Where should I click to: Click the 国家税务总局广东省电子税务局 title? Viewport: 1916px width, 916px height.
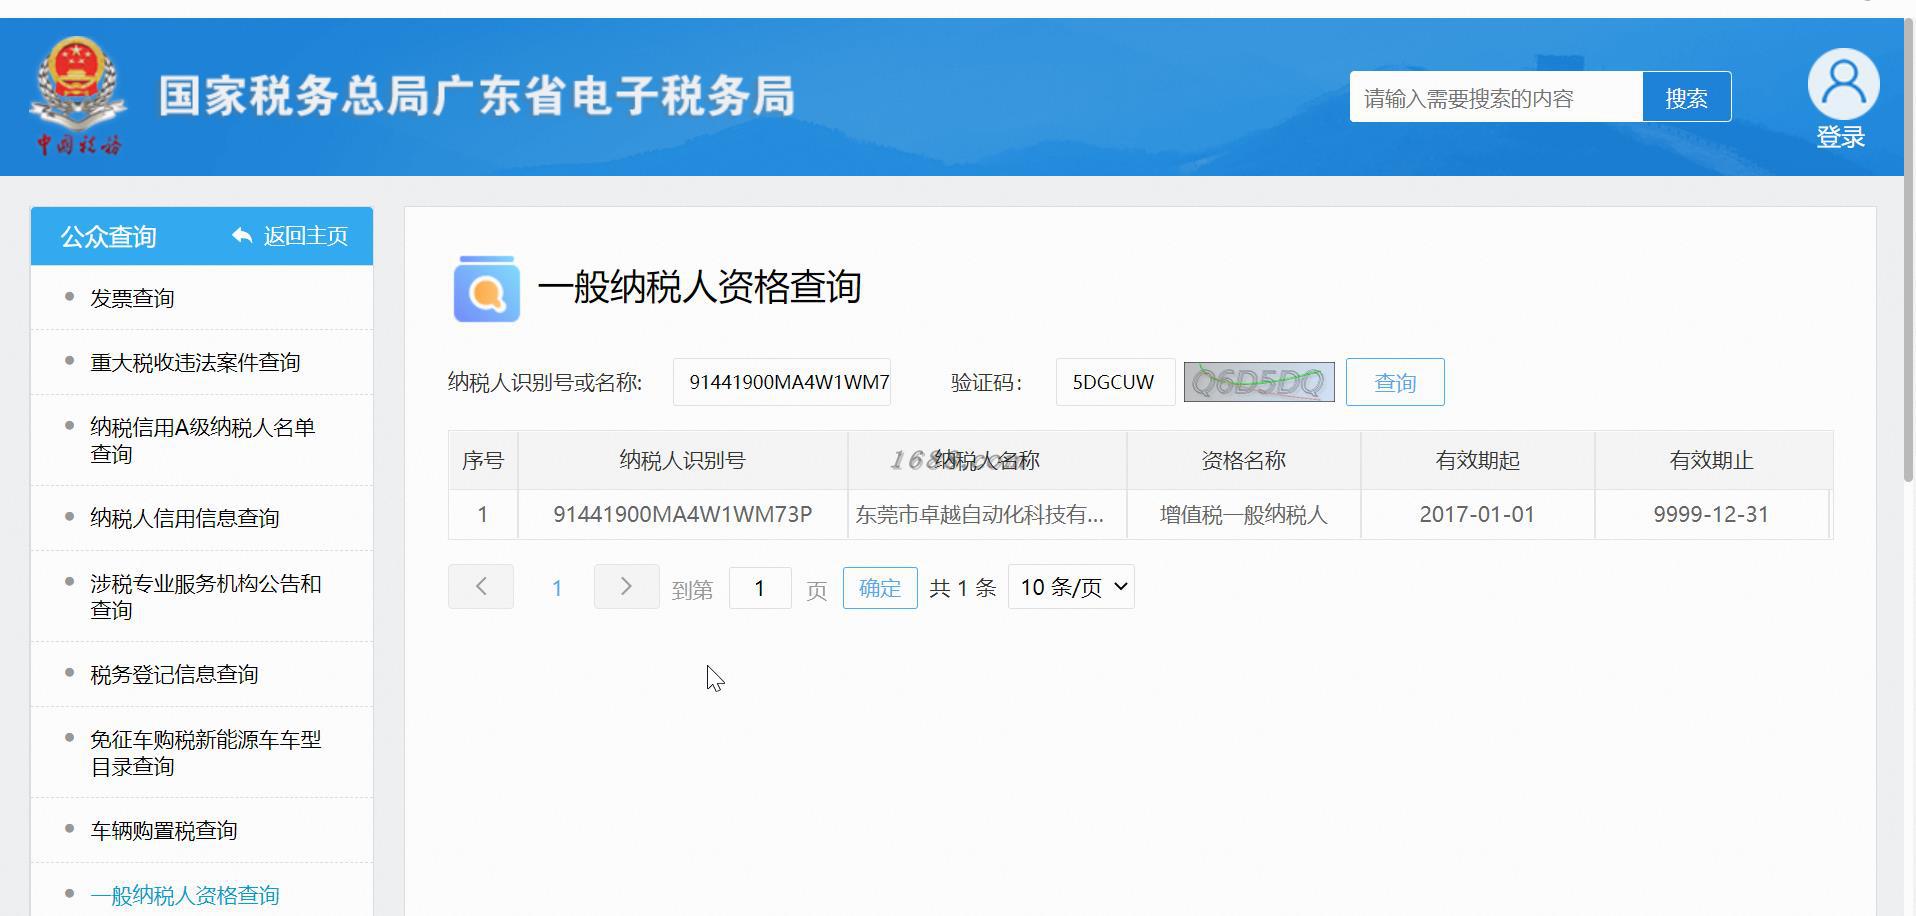tap(477, 96)
